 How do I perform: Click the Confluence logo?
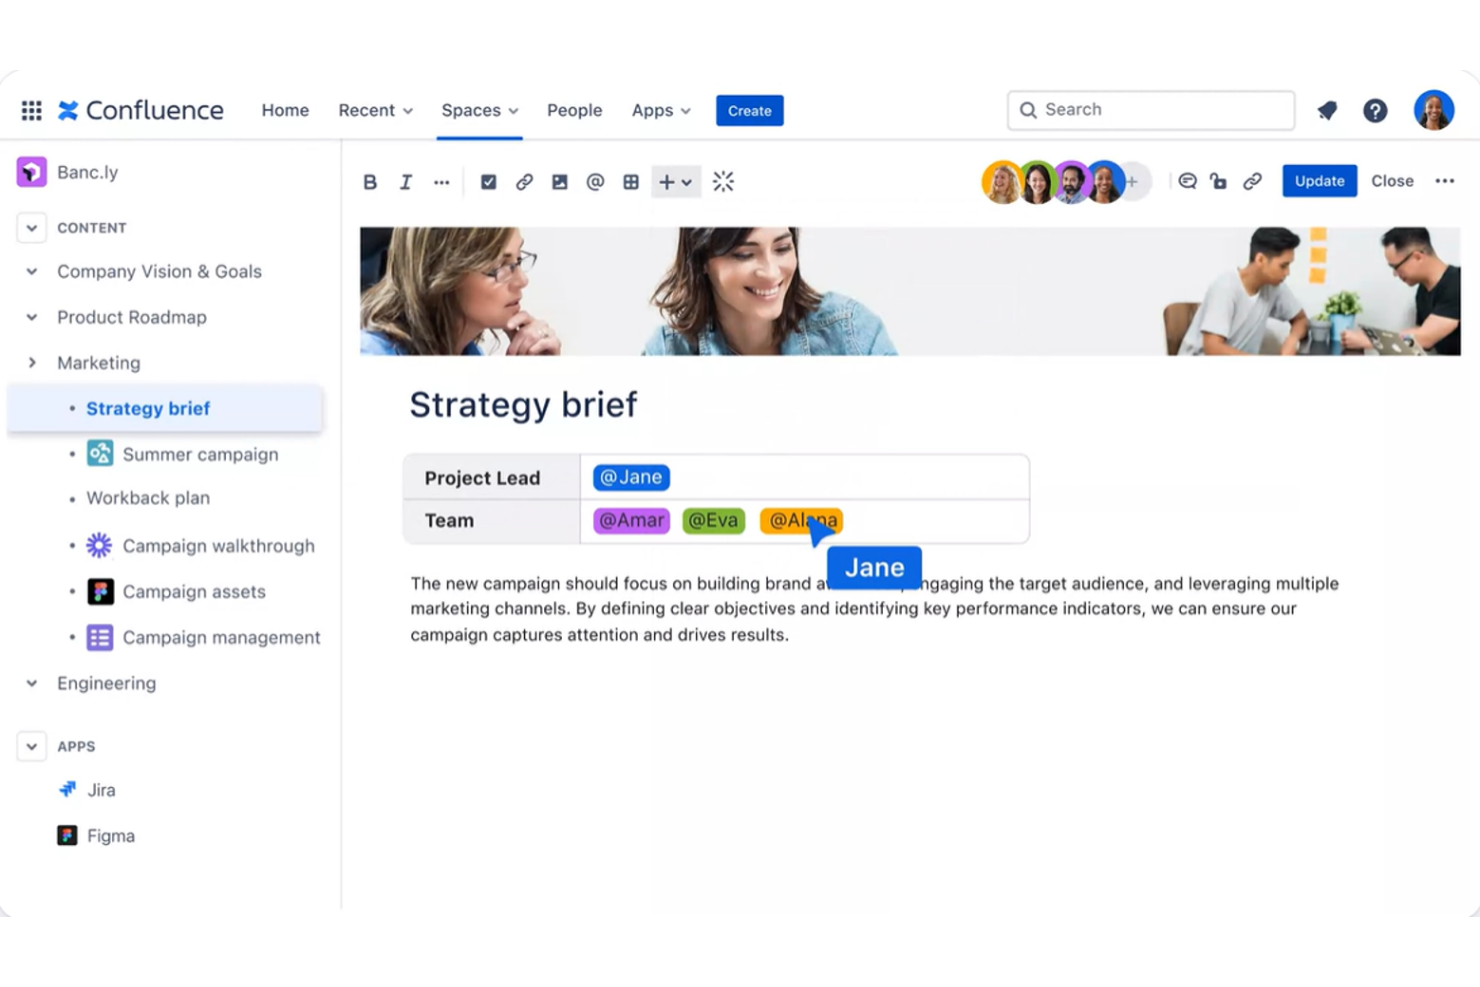[141, 110]
